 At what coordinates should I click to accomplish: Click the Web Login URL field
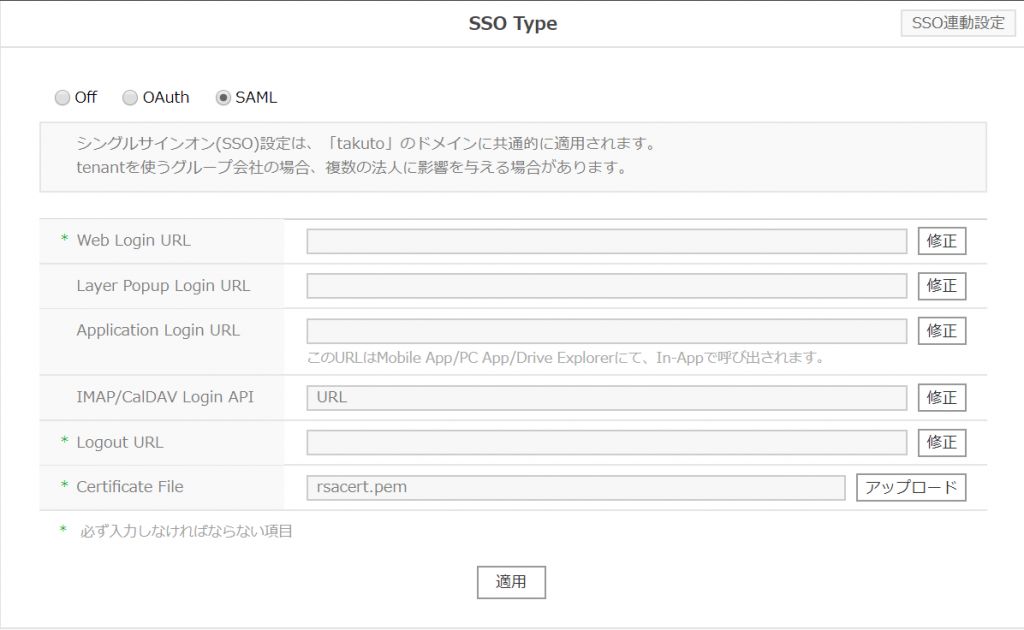coord(606,241)
